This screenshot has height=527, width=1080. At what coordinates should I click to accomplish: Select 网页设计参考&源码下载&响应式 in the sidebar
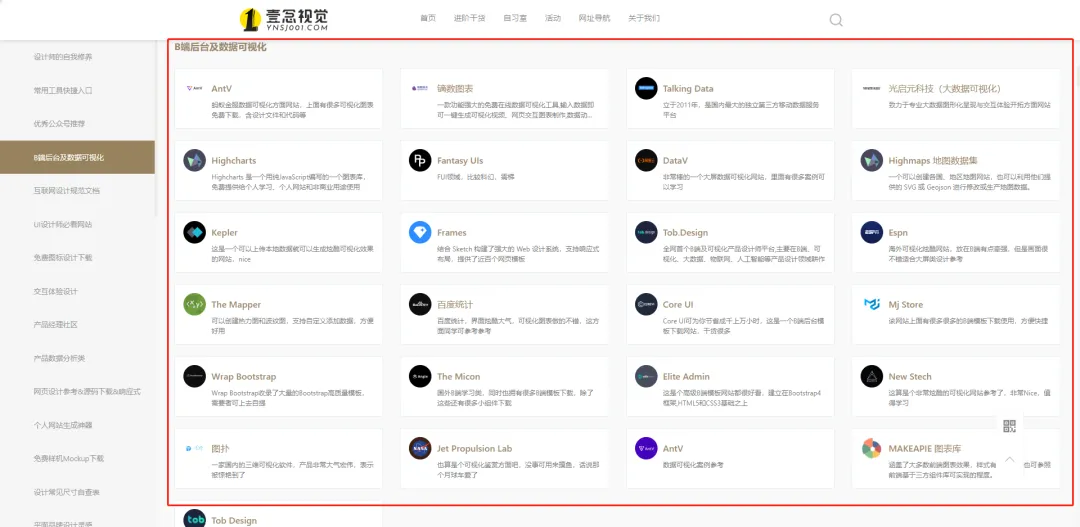(87, 391)
